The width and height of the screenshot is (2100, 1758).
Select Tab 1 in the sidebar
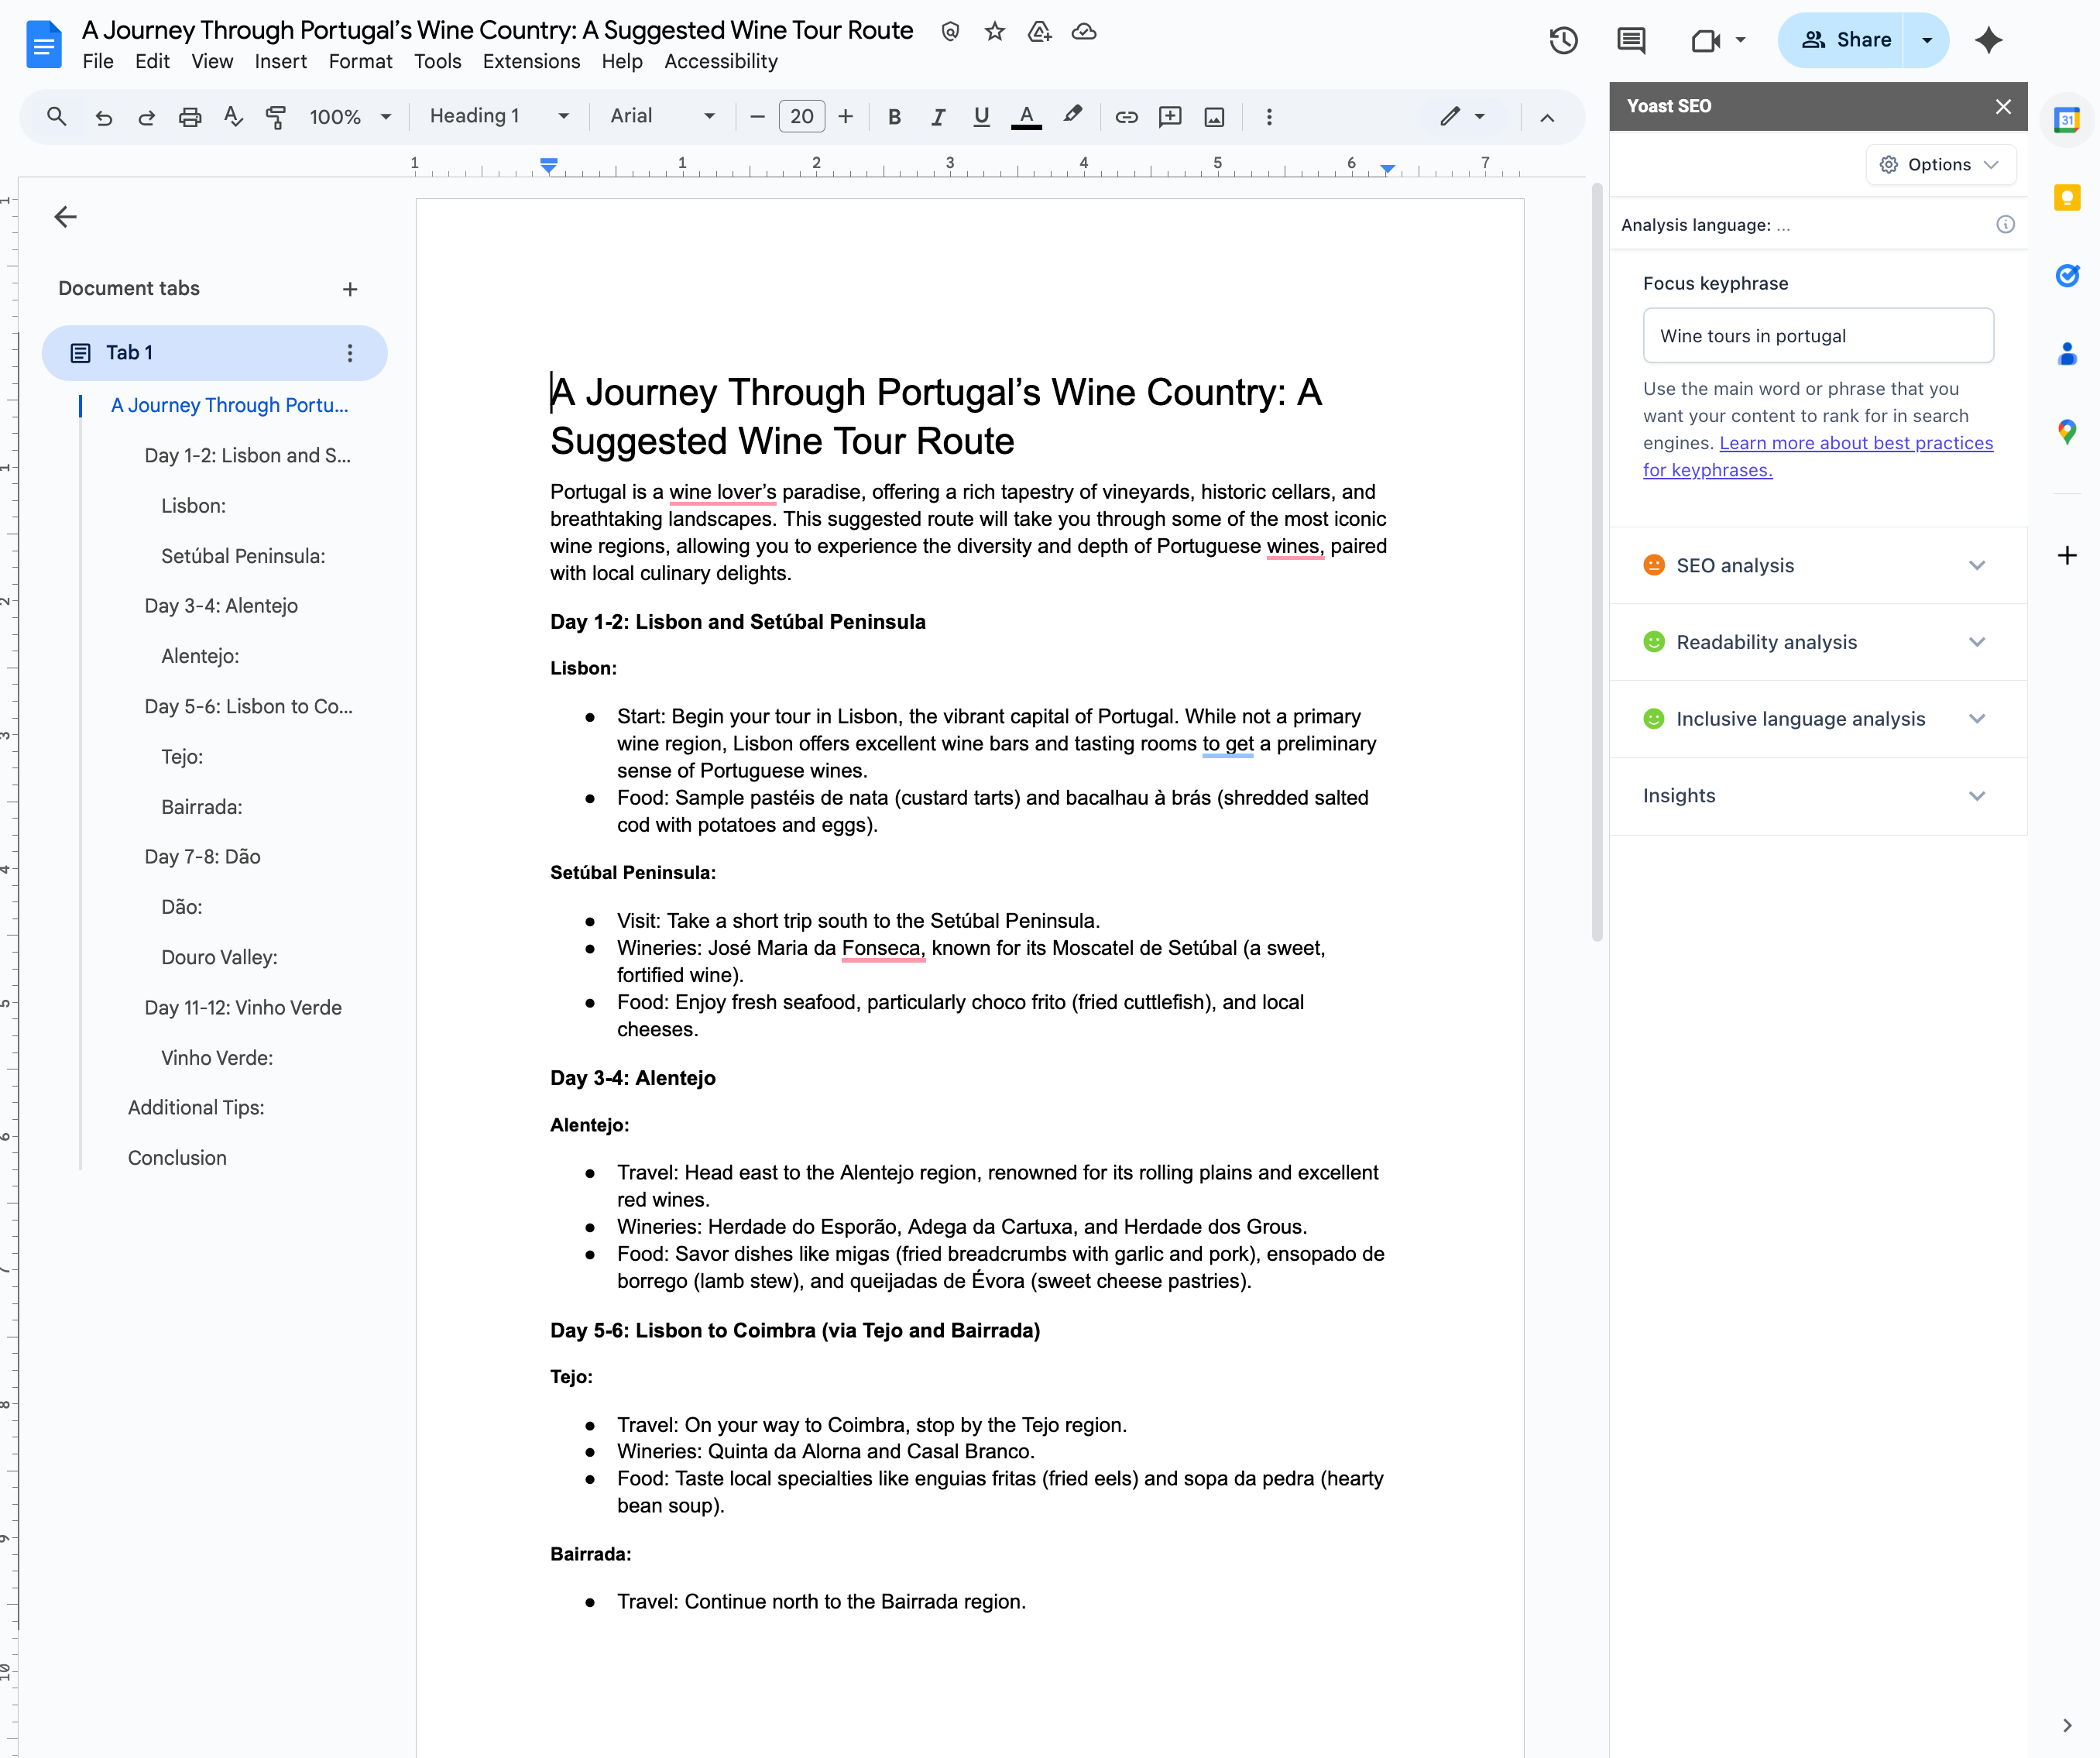click(x=214, y=353)
